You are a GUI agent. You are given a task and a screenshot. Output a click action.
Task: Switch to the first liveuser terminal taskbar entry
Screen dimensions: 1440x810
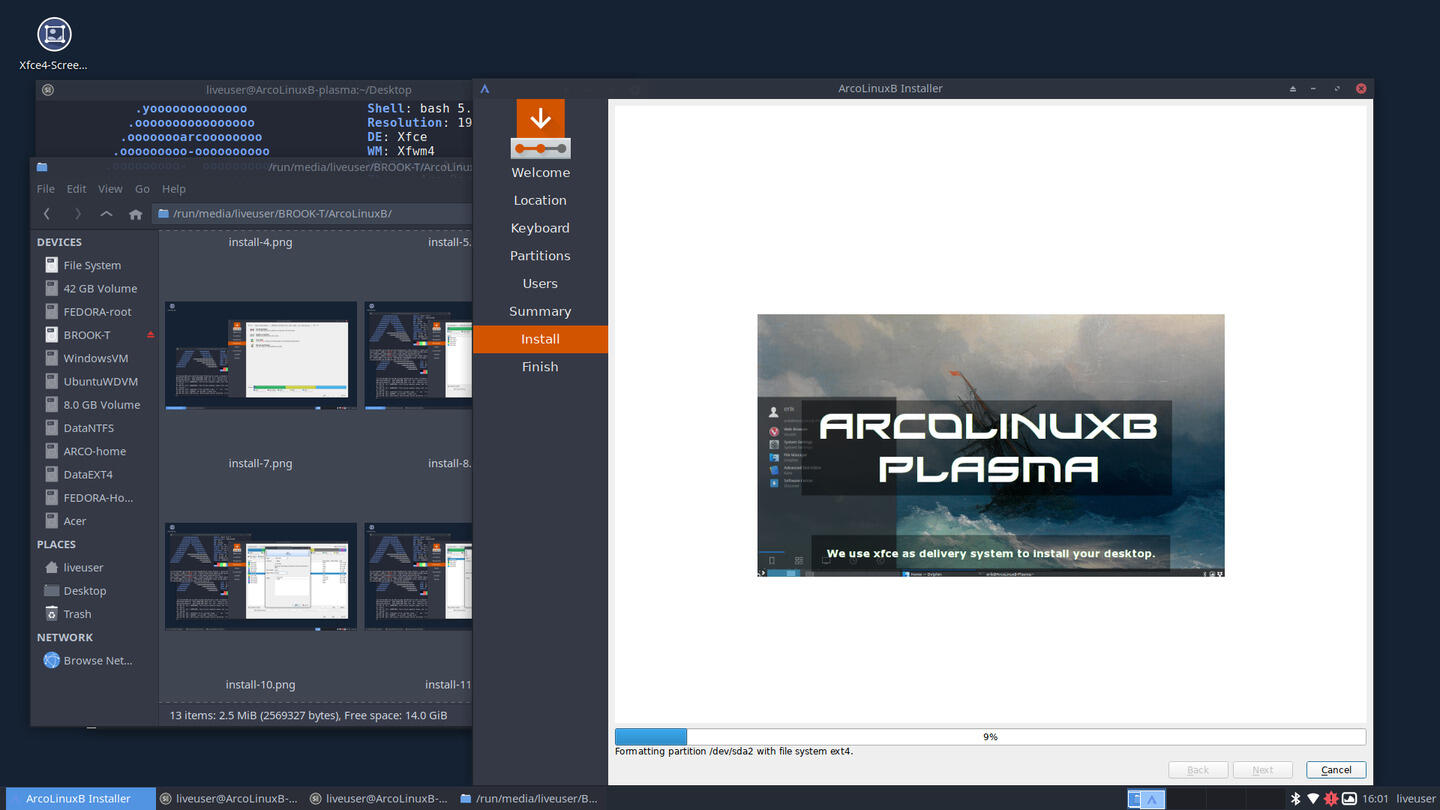point(229,799)
